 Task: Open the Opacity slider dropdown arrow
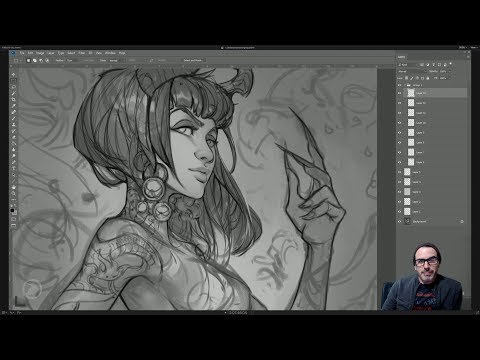click(x=449, y=71)
